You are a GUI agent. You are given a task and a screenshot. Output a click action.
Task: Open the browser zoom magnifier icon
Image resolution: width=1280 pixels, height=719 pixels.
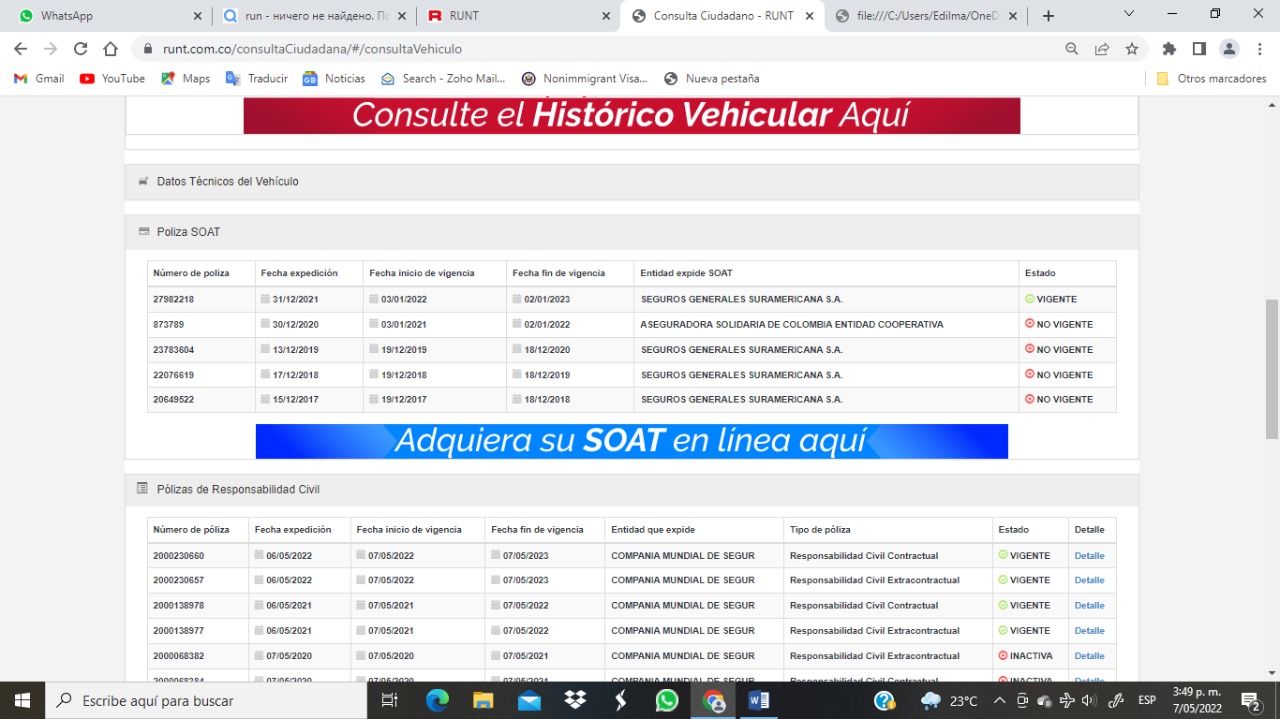[x=1072, y=49]
